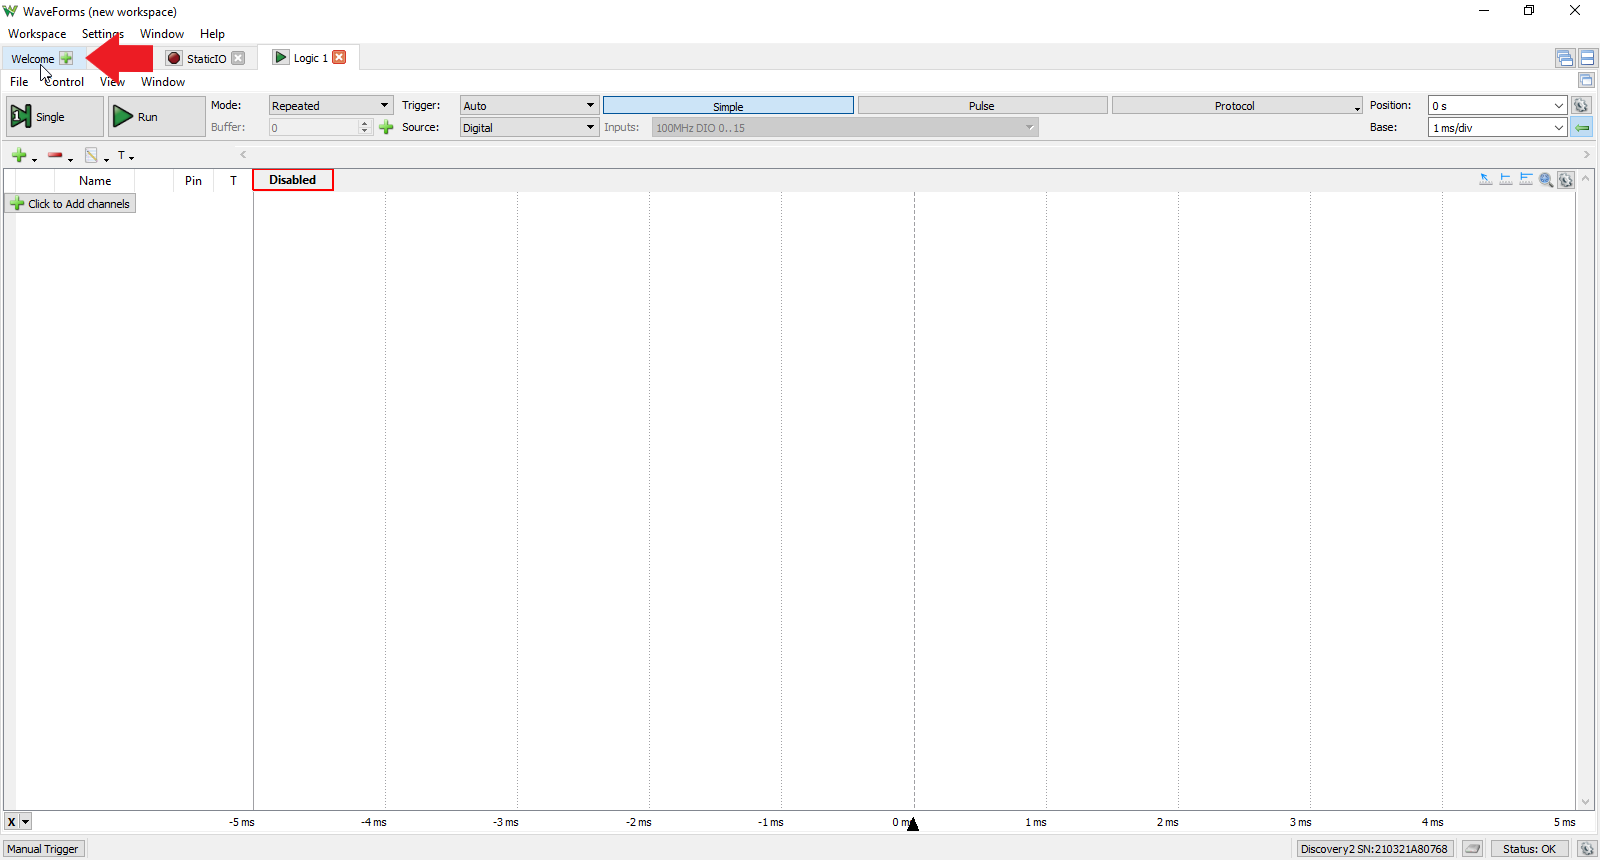Toggle the green arrow button beside Base

pyautogui.click(x=1581, y=127)
